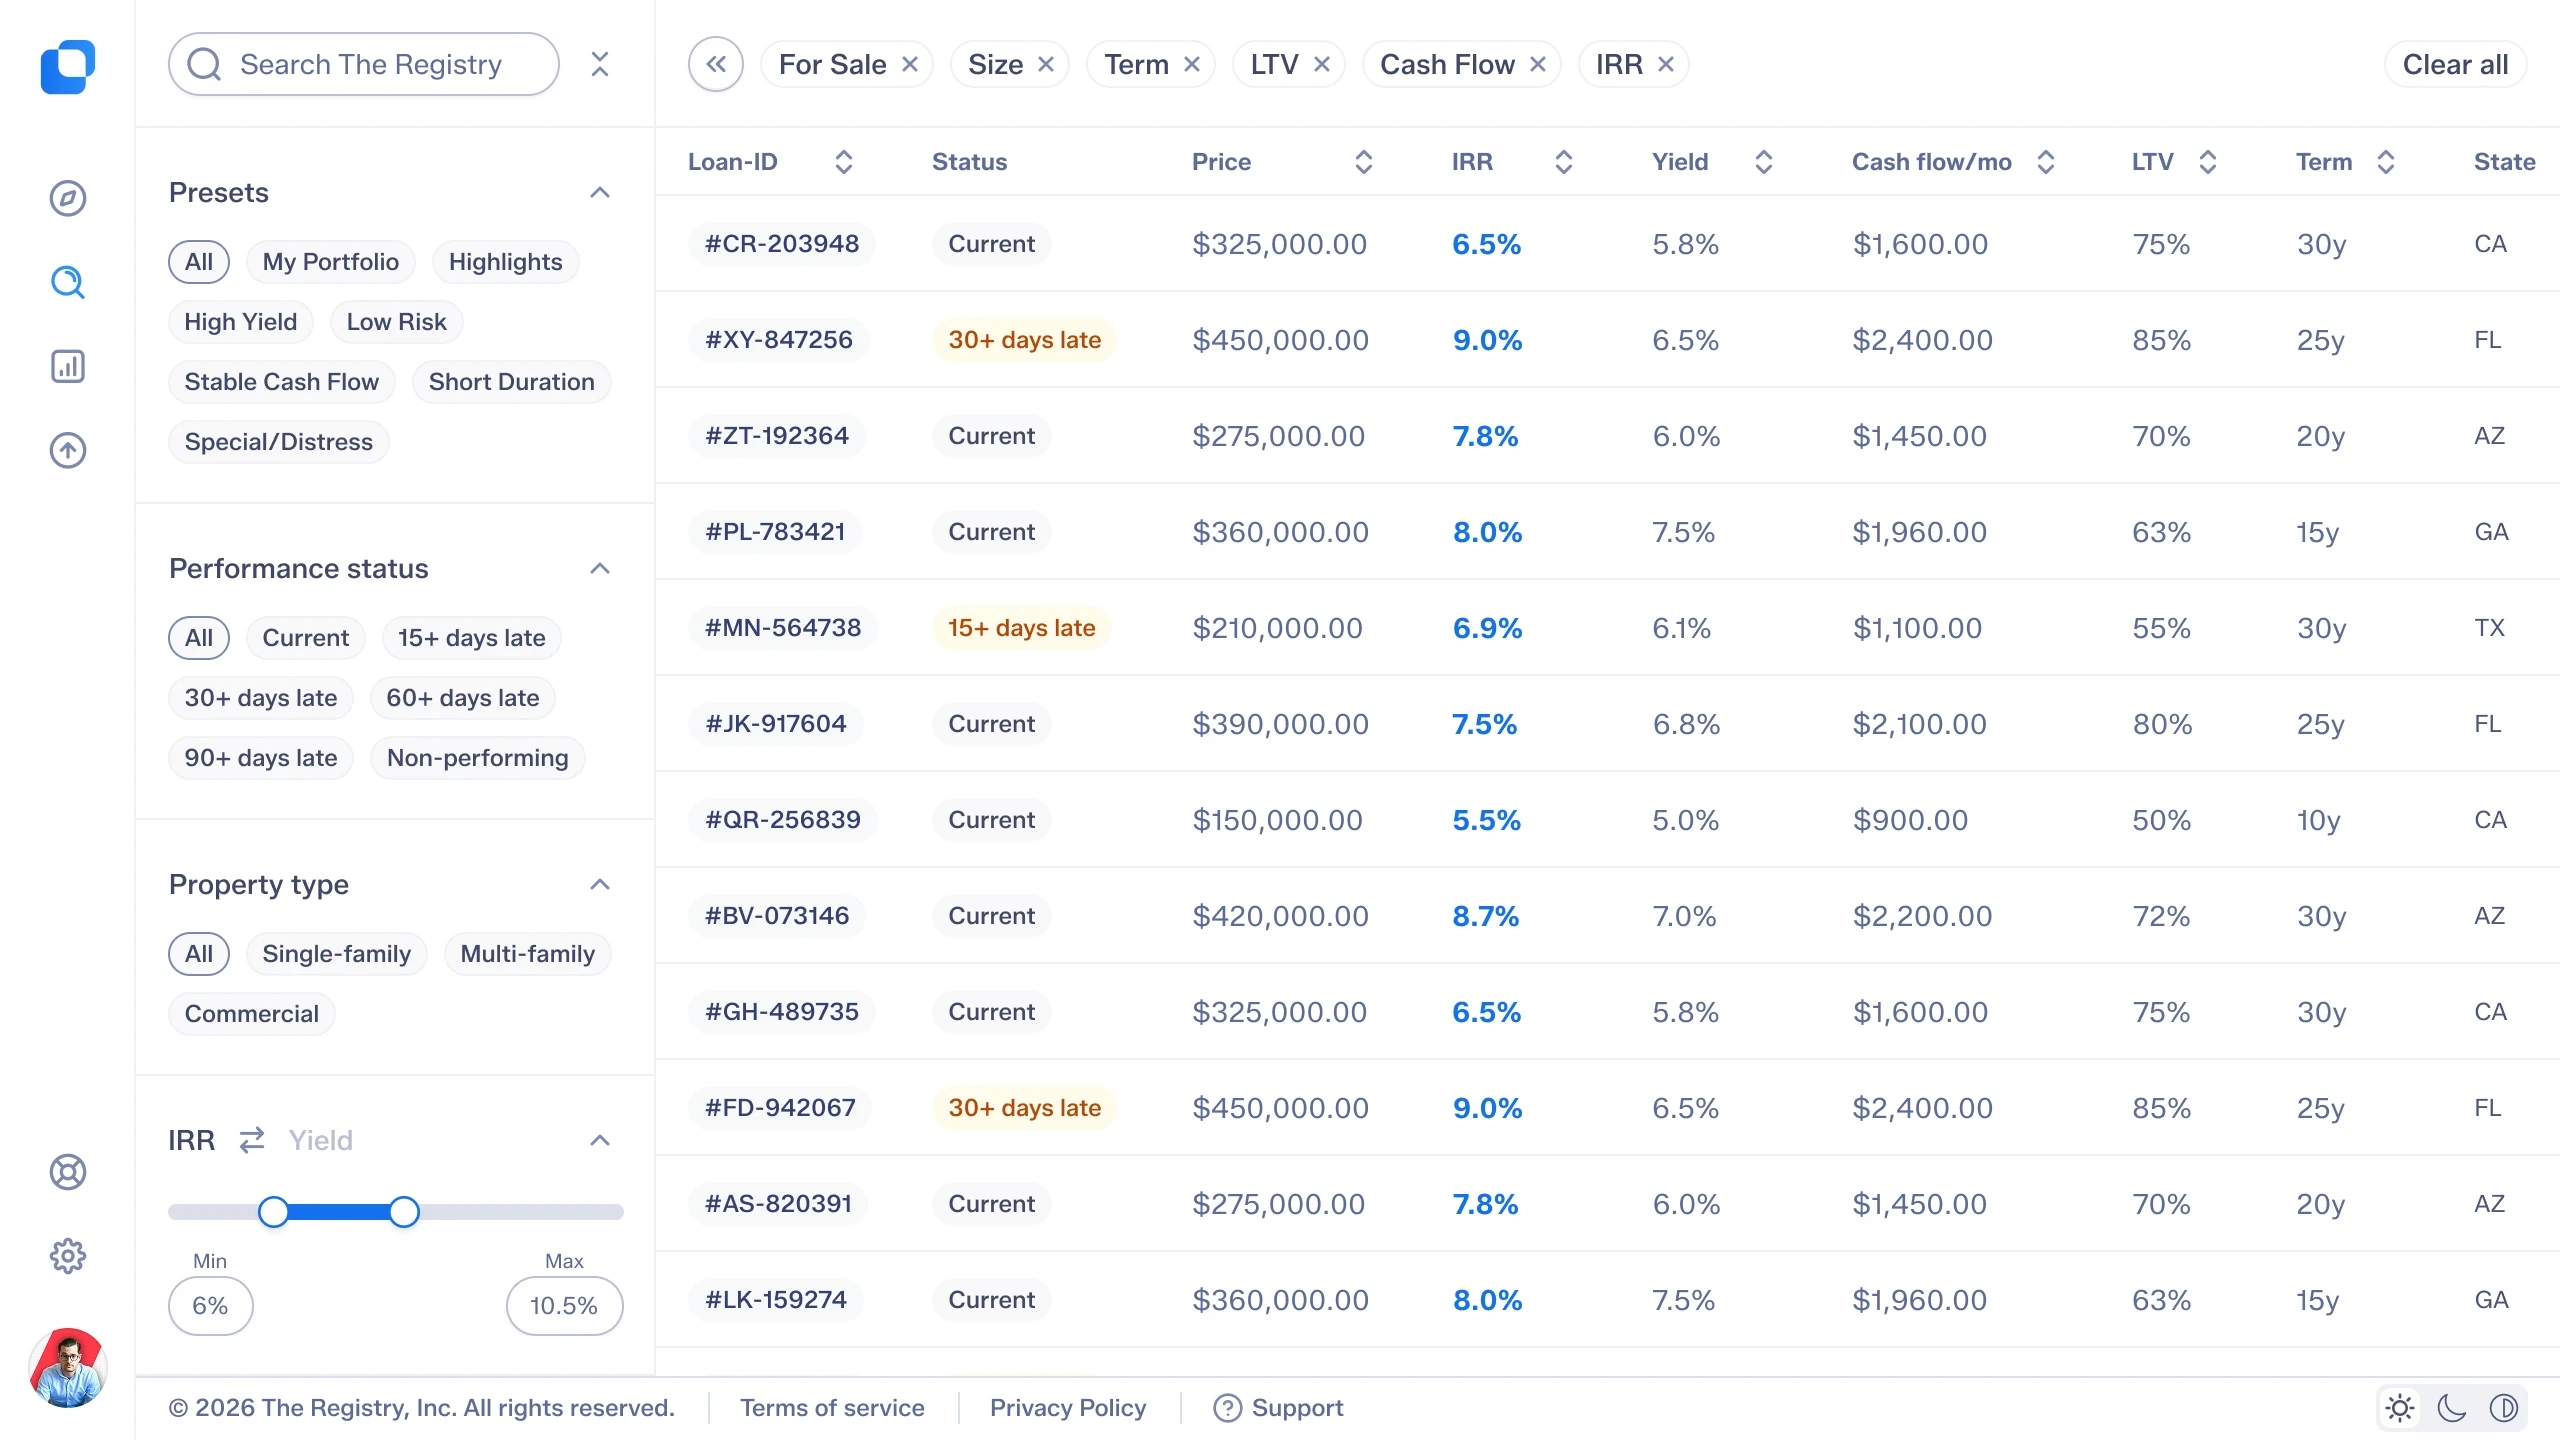
Task: Click the IRR slider maximum handle
Action: tap(404, 1212)
